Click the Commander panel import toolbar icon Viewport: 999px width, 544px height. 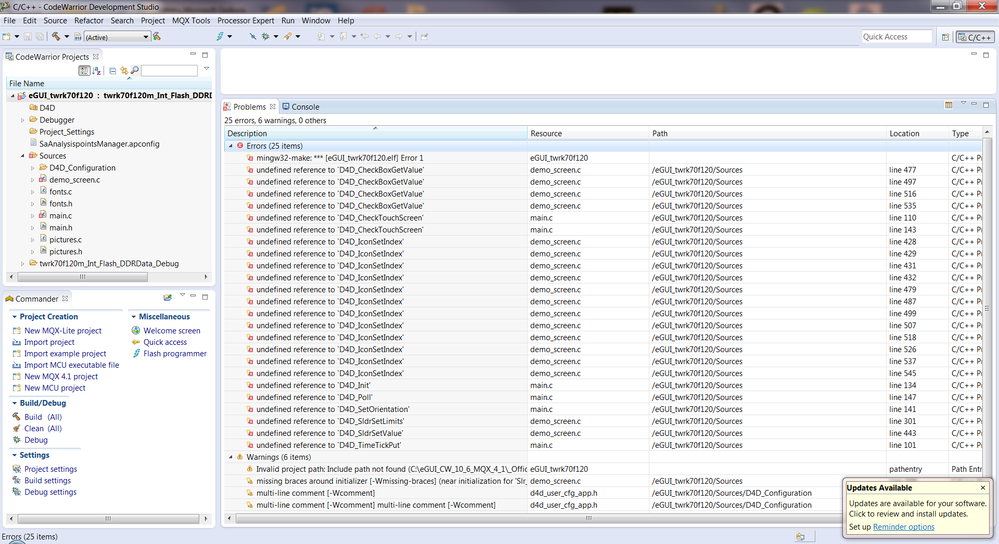[x=168, y=297]
